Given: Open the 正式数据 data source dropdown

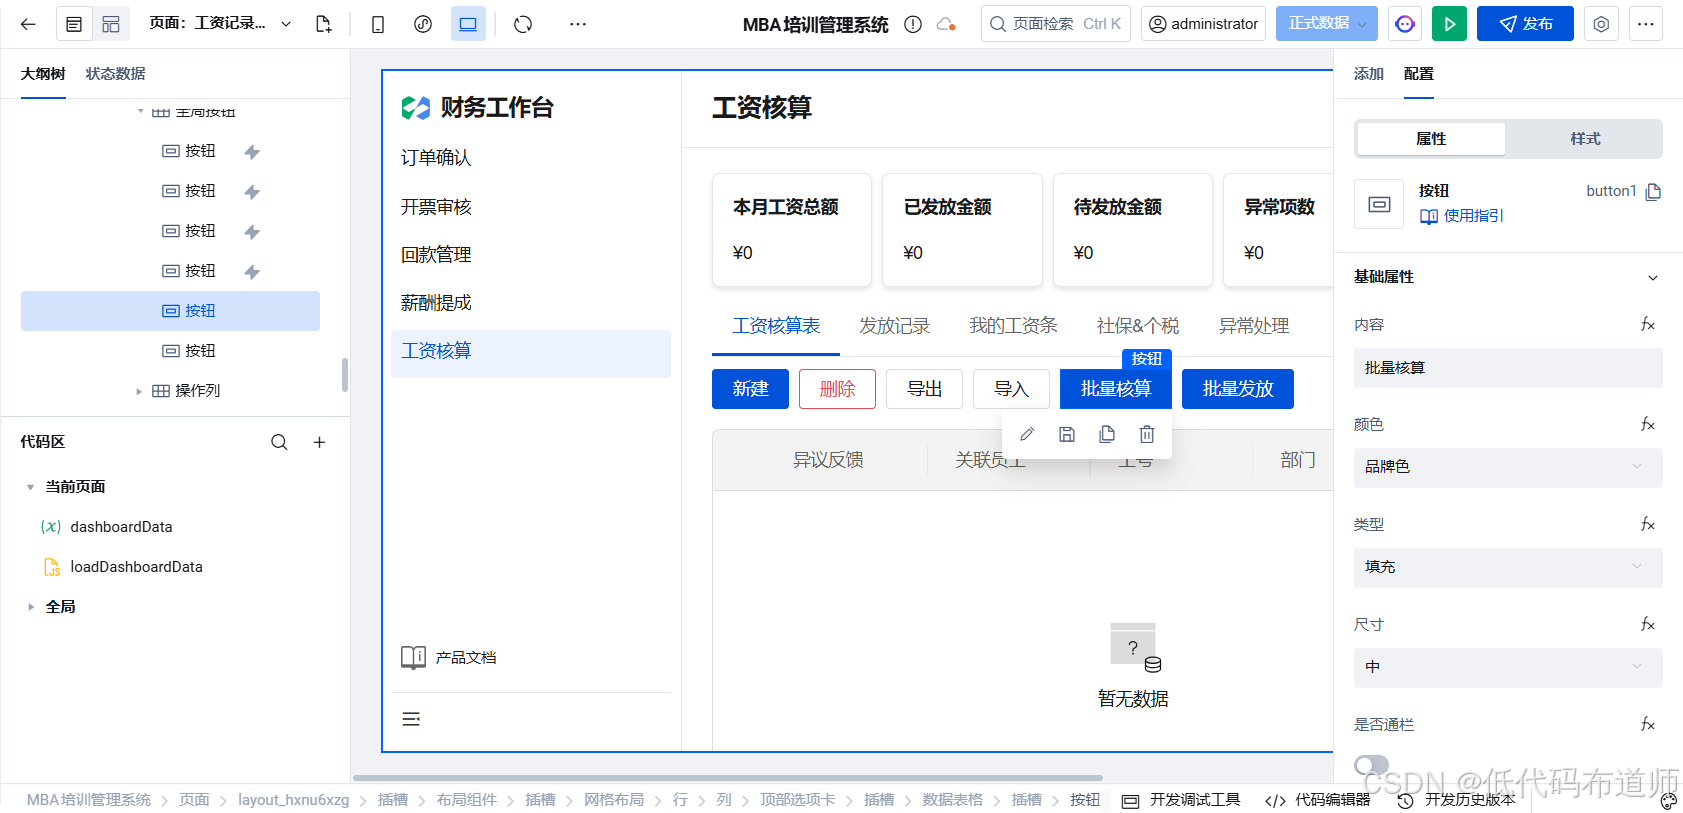Looking at the screenshot, I should pyautogui.click(x=1327, y=24).
